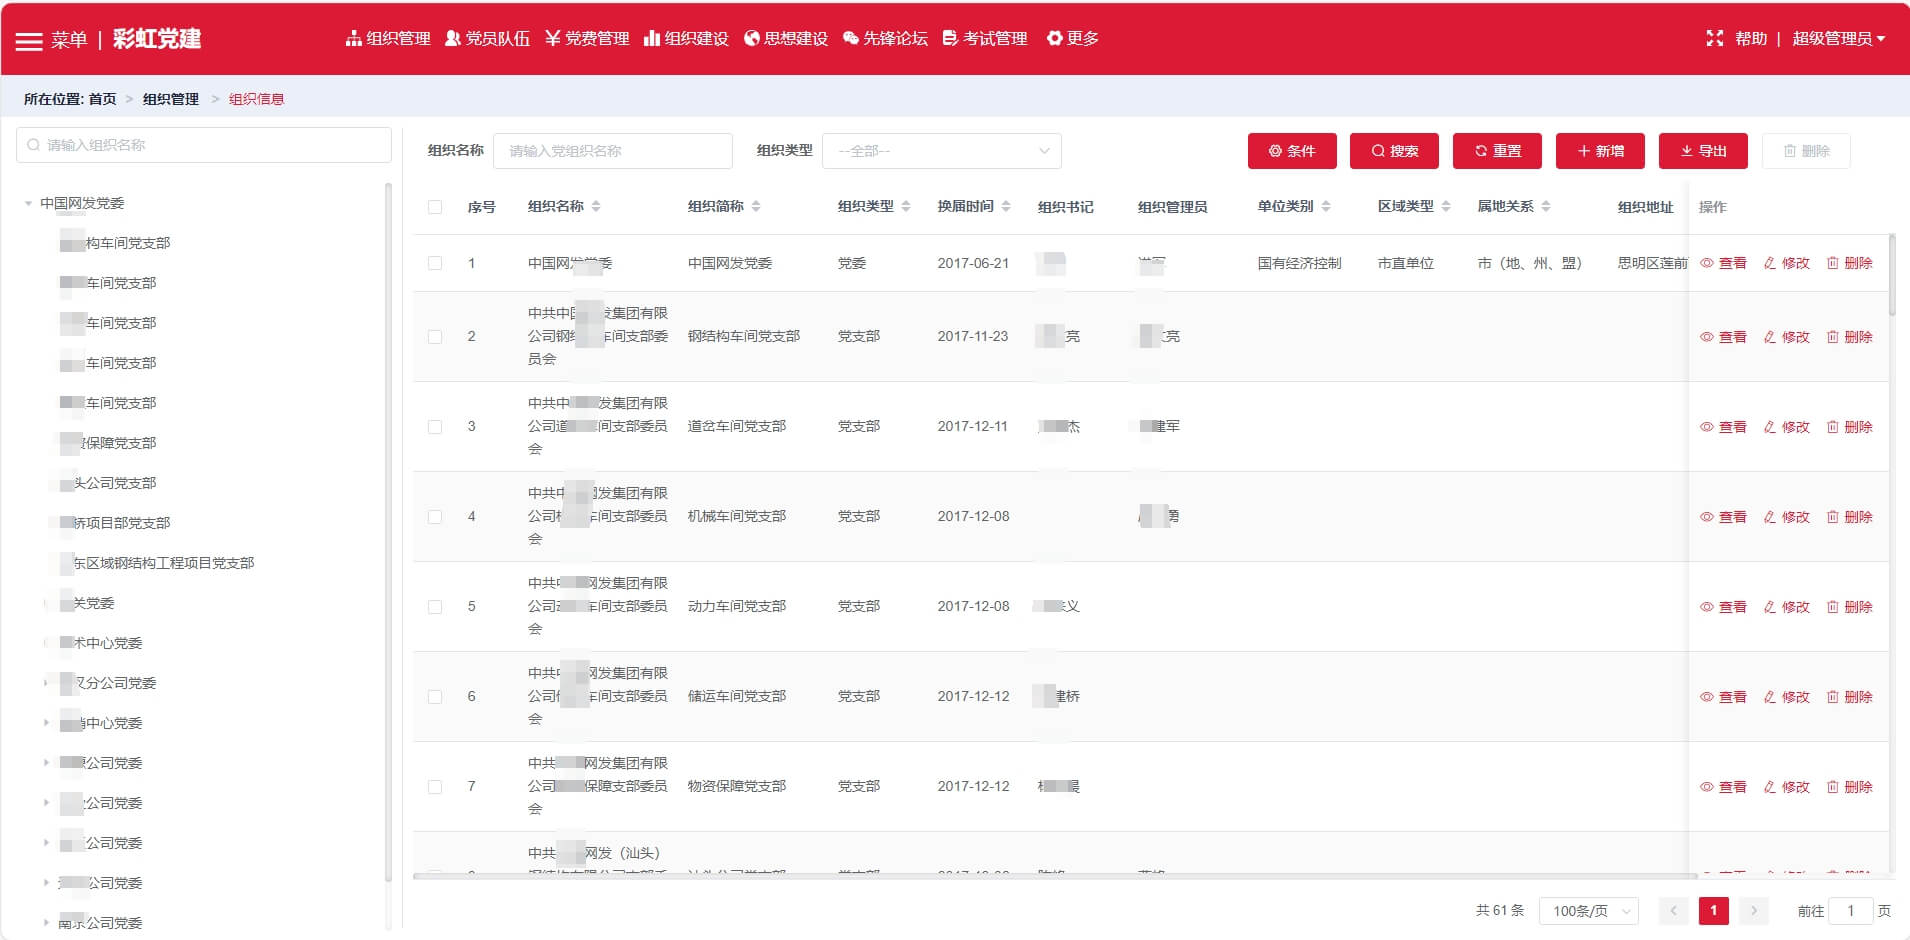Click the 导出 button
This screenshot has width=1910, height=940.
point(1703,151)
